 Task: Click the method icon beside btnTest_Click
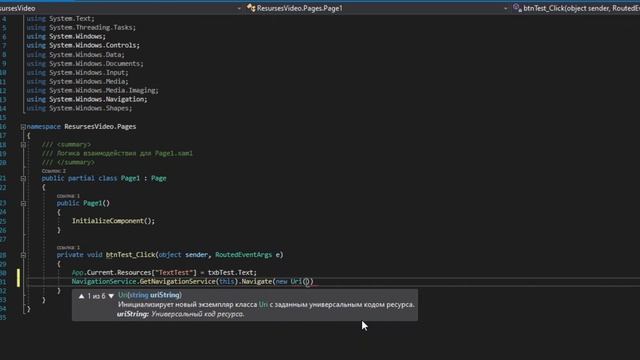[x=517, y=8]
